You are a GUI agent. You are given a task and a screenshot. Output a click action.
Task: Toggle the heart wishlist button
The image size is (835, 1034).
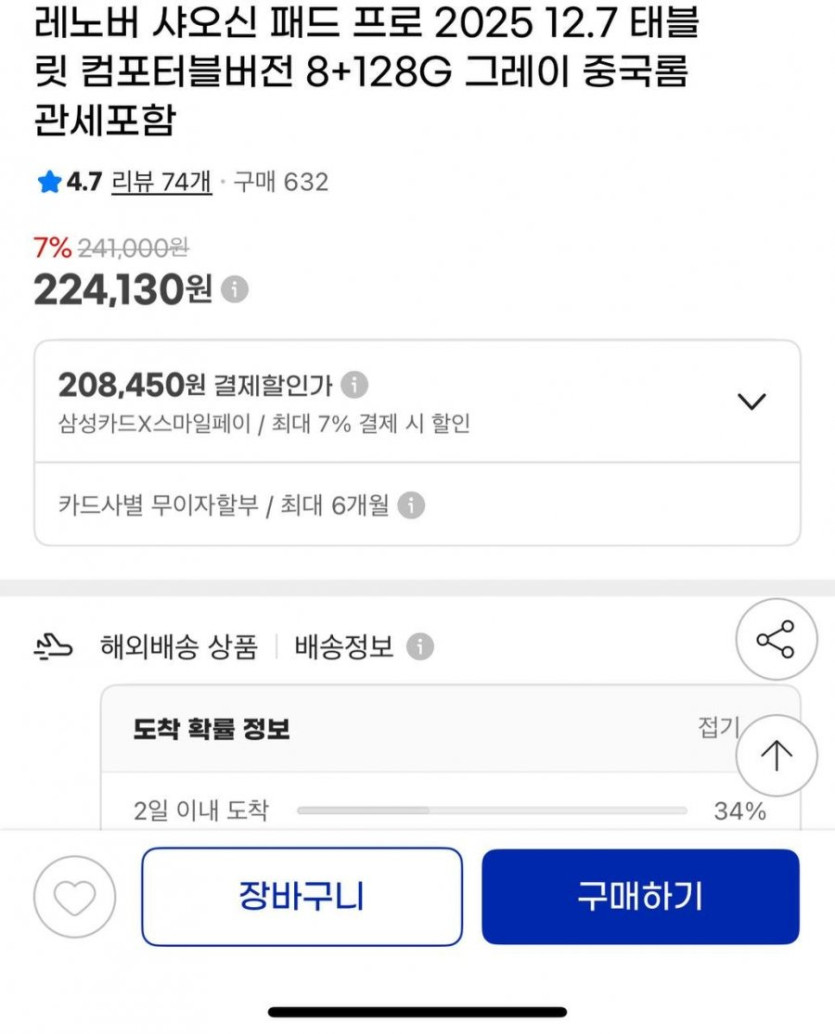click(75, 897)
